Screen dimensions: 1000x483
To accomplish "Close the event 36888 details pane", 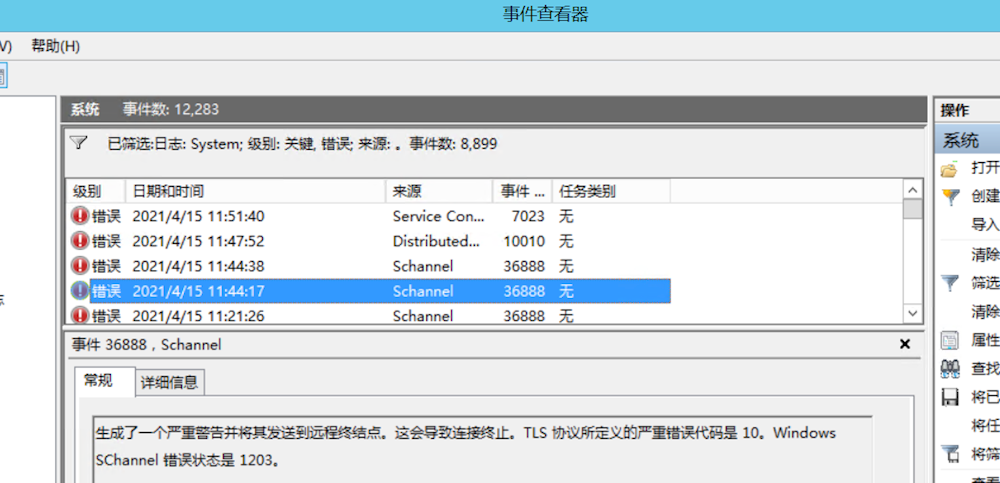I will (905, 344).
